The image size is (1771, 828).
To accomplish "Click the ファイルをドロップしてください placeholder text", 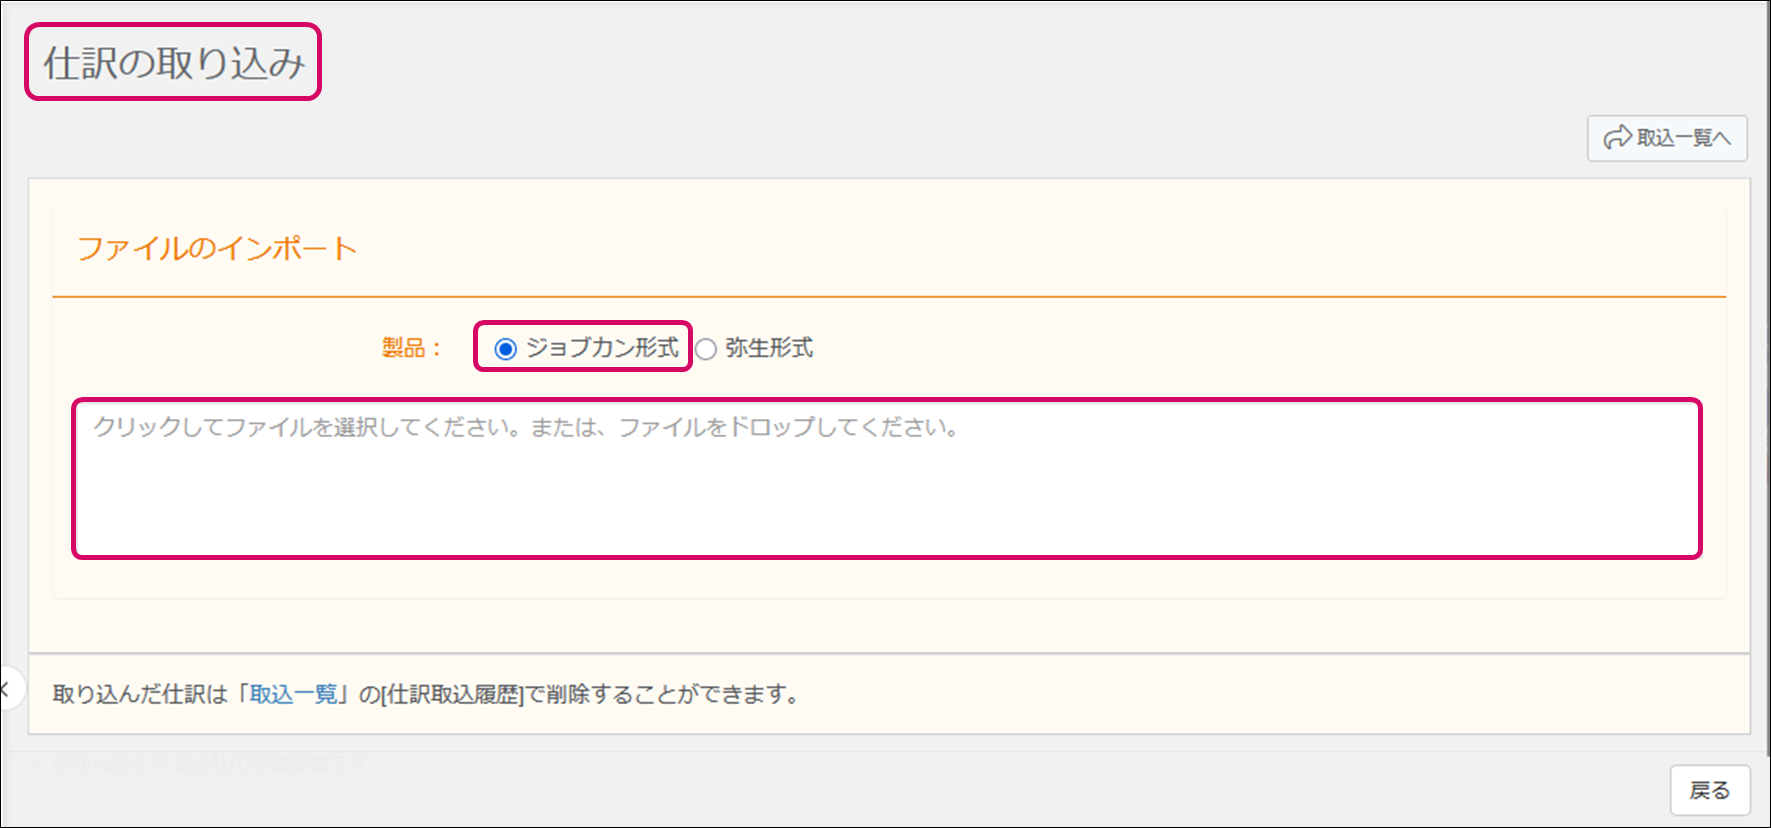I will click(790, 428).
